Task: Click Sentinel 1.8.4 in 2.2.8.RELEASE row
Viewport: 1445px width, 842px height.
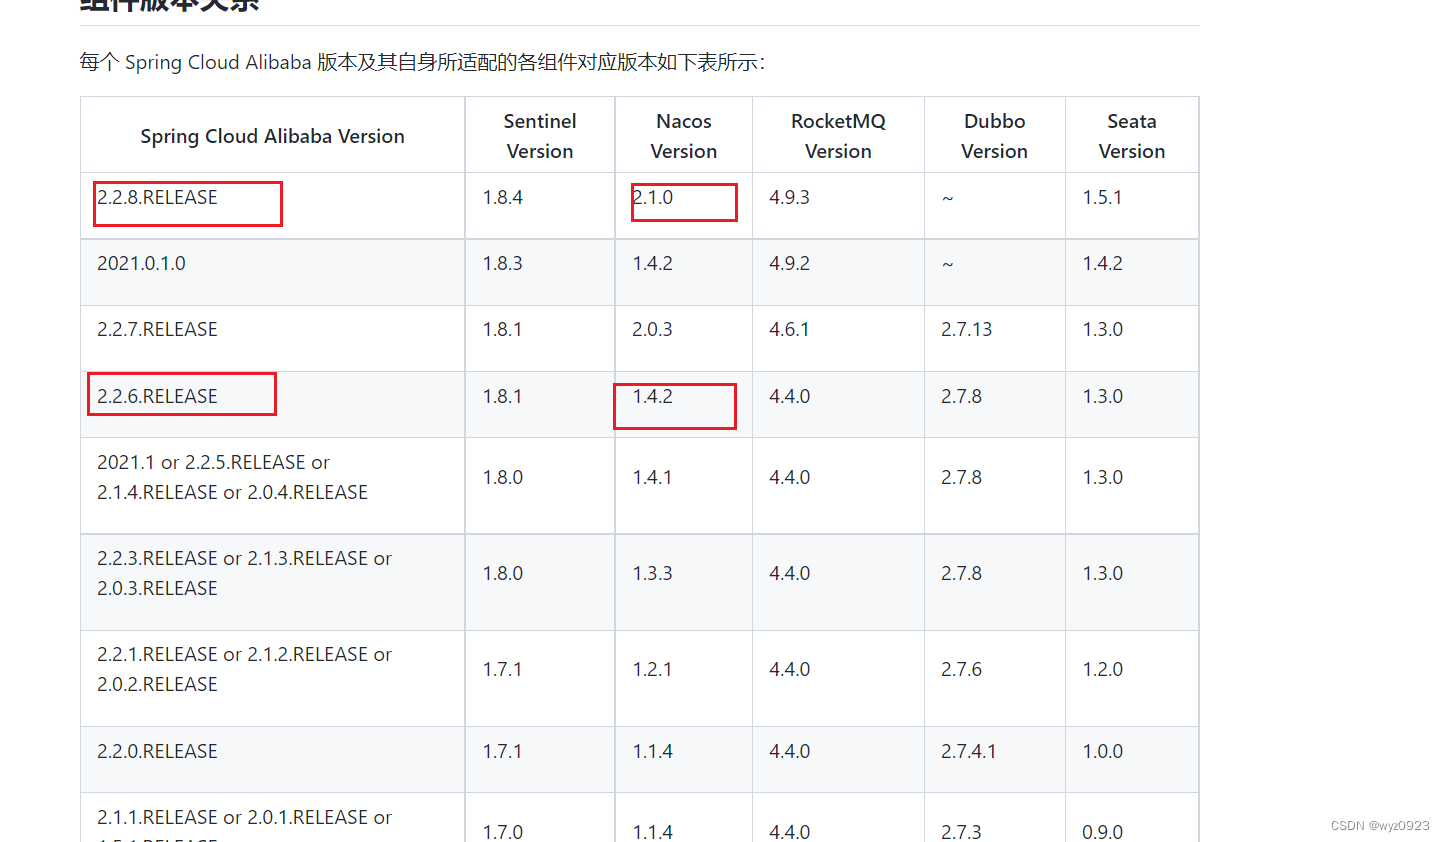Action: (540, 206)
